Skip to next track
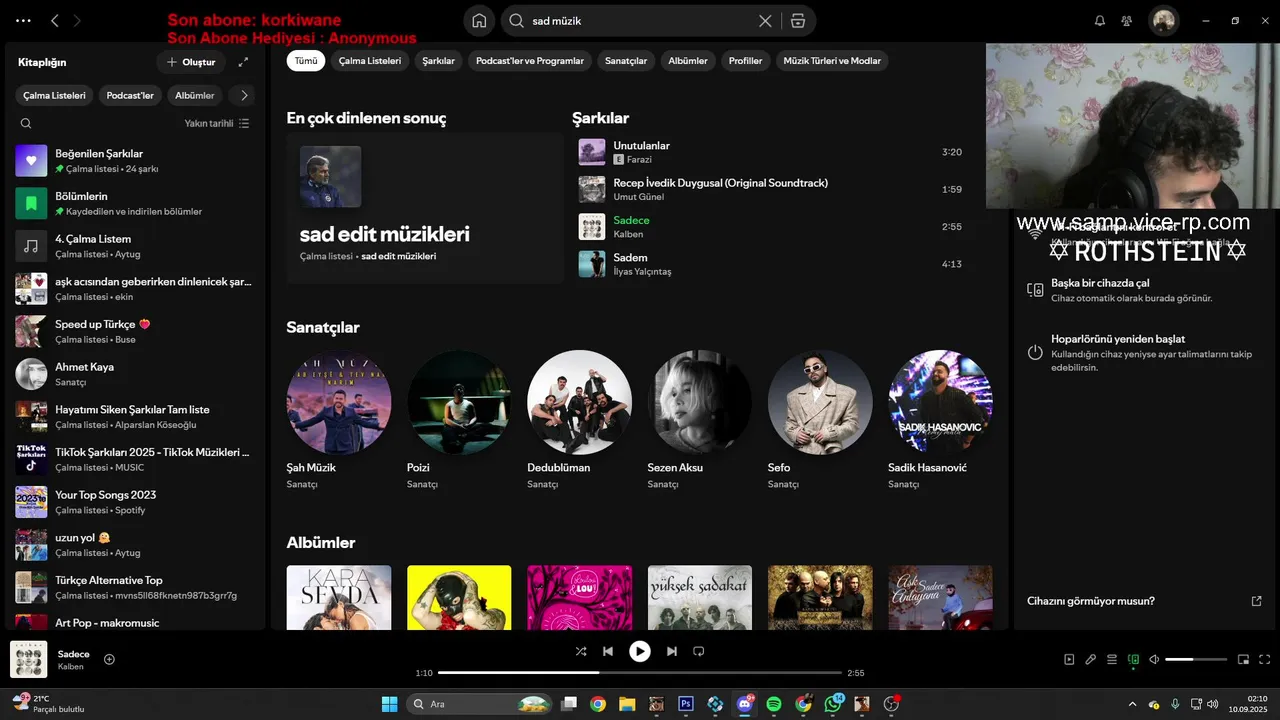 (x=672, y=651)
